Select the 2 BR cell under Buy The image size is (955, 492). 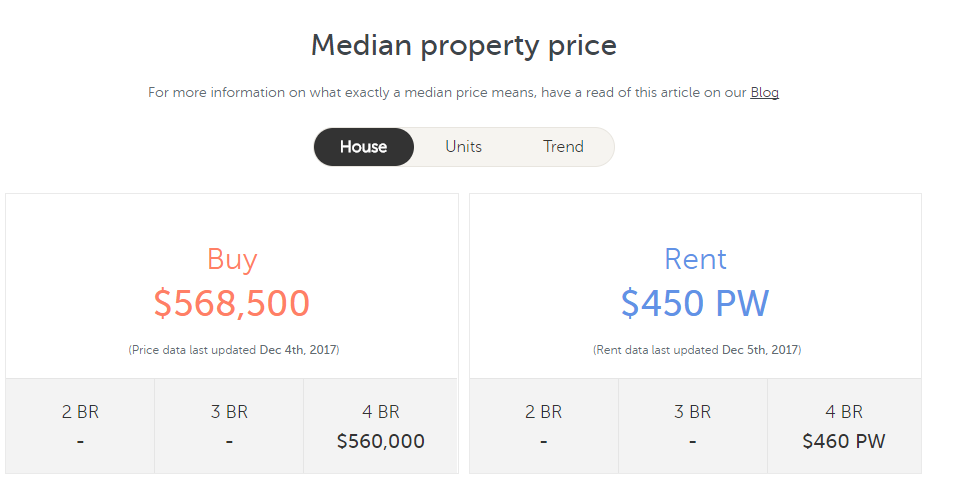click(x=80, y=426)
